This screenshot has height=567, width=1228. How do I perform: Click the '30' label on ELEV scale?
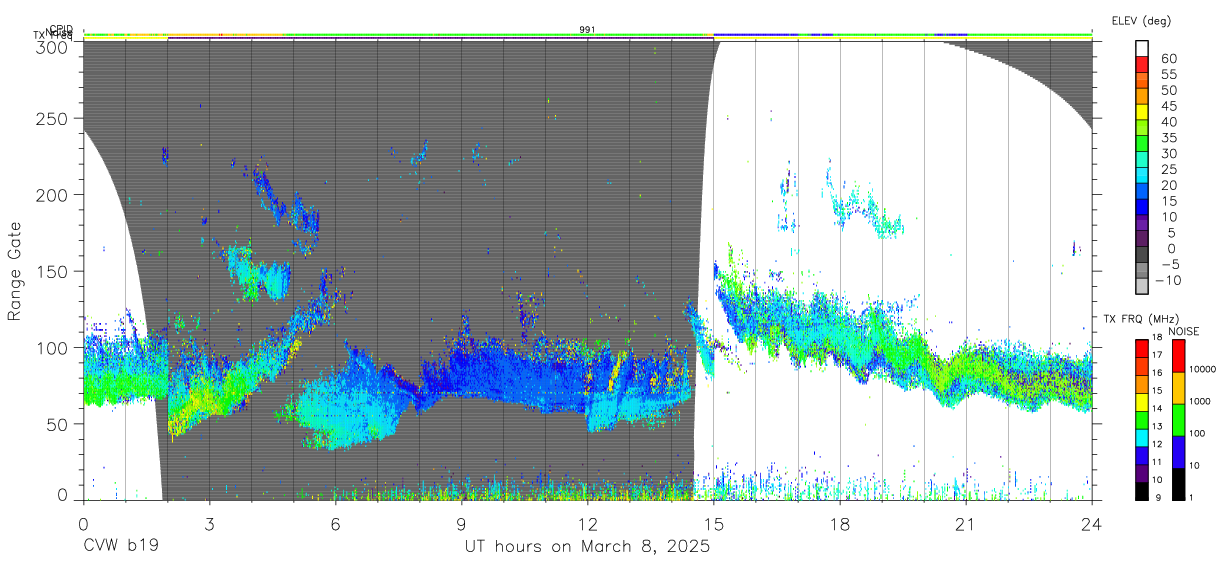pyautogui.click(x=1168, y=153)
